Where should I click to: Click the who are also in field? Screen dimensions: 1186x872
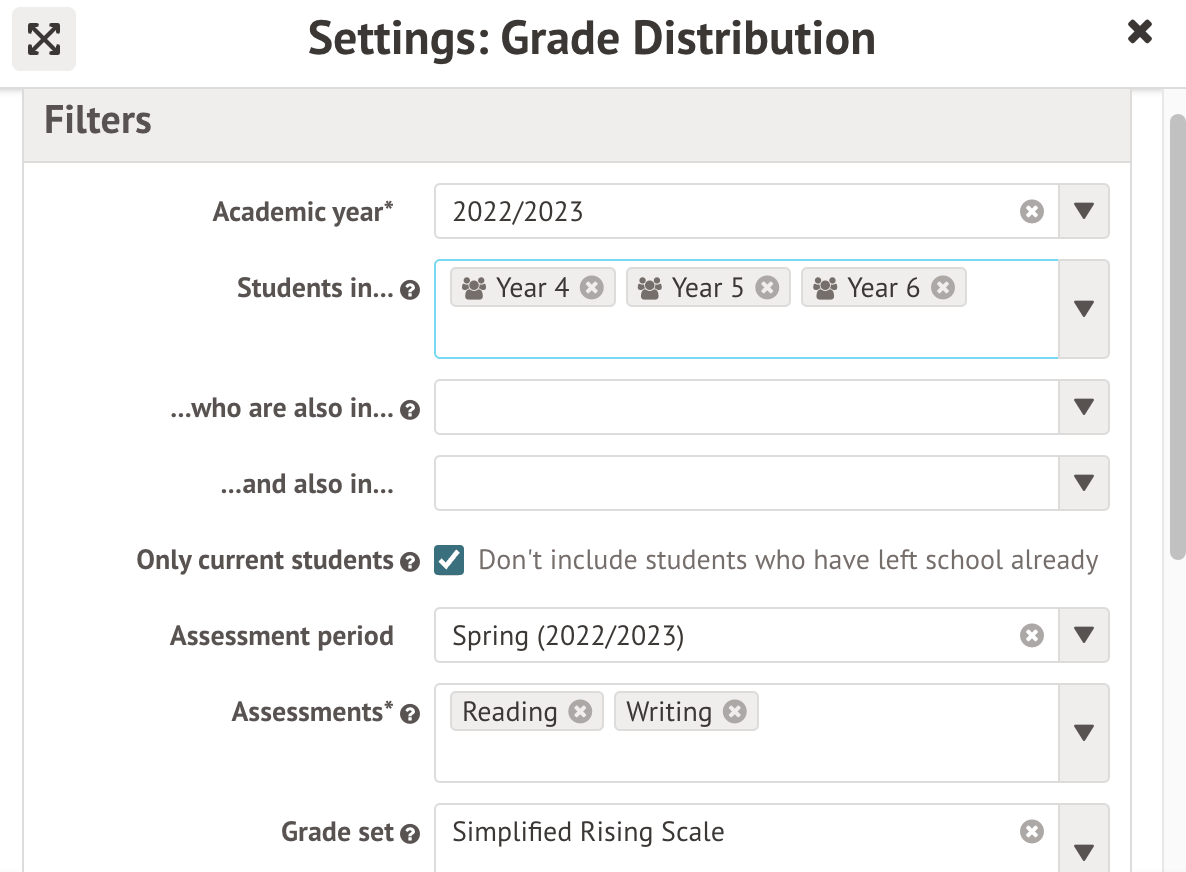pos(746,407)
